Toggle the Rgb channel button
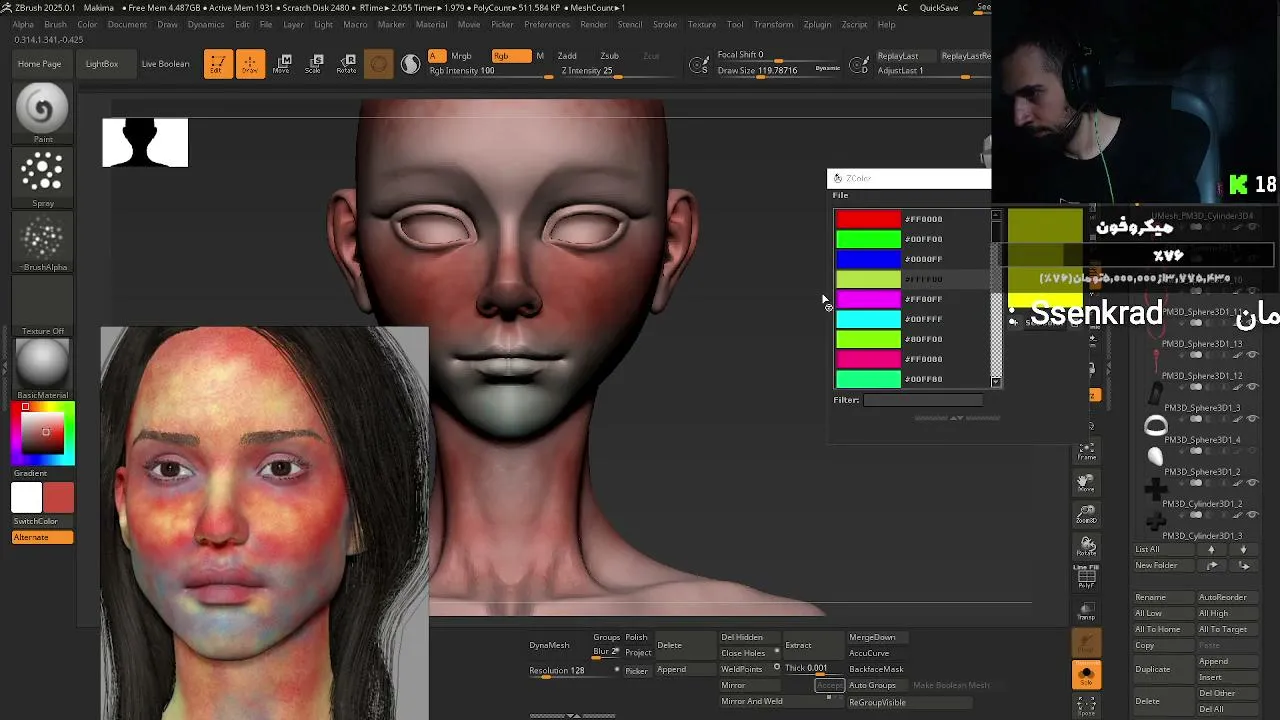This screenshot has height=720, width=1280. click(x=502, y=56)
